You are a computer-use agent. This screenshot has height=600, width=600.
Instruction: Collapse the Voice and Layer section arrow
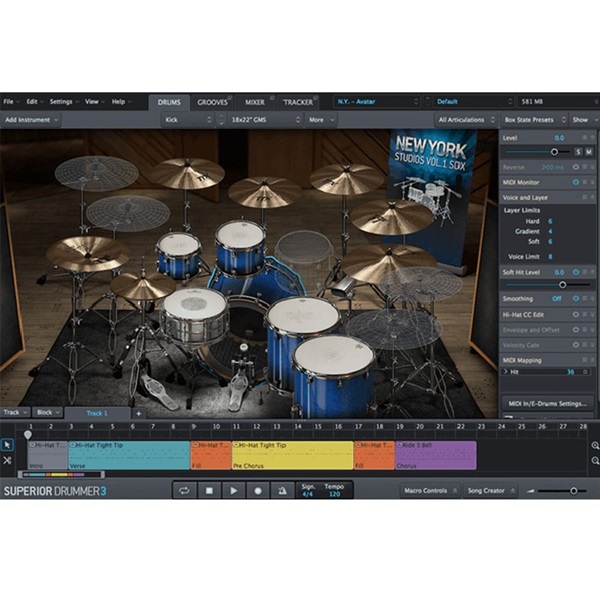[x=593, y=197]
